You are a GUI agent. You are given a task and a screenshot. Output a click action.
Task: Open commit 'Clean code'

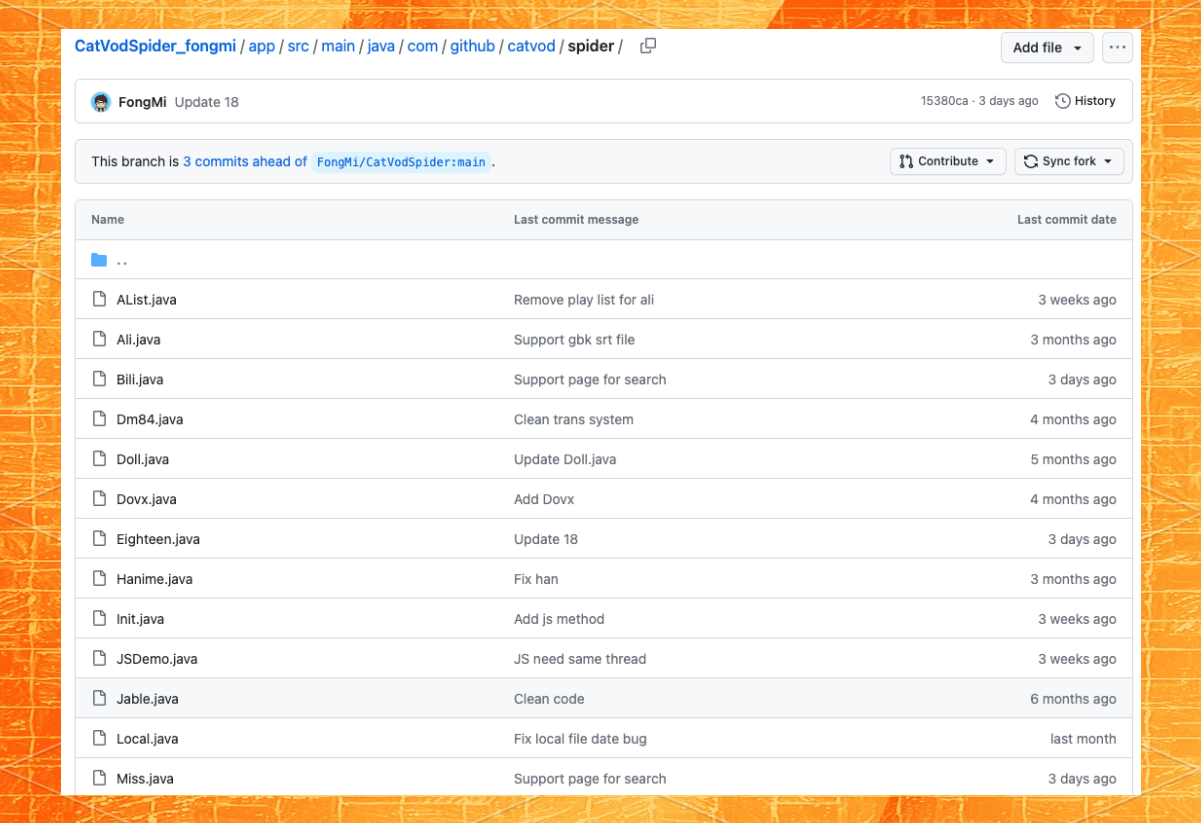pyautogui.click(x=549, y=699)
